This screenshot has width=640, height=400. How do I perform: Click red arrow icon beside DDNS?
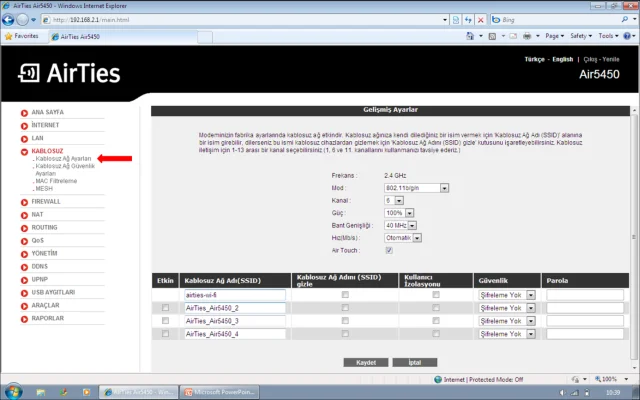(x=24, y=267)
